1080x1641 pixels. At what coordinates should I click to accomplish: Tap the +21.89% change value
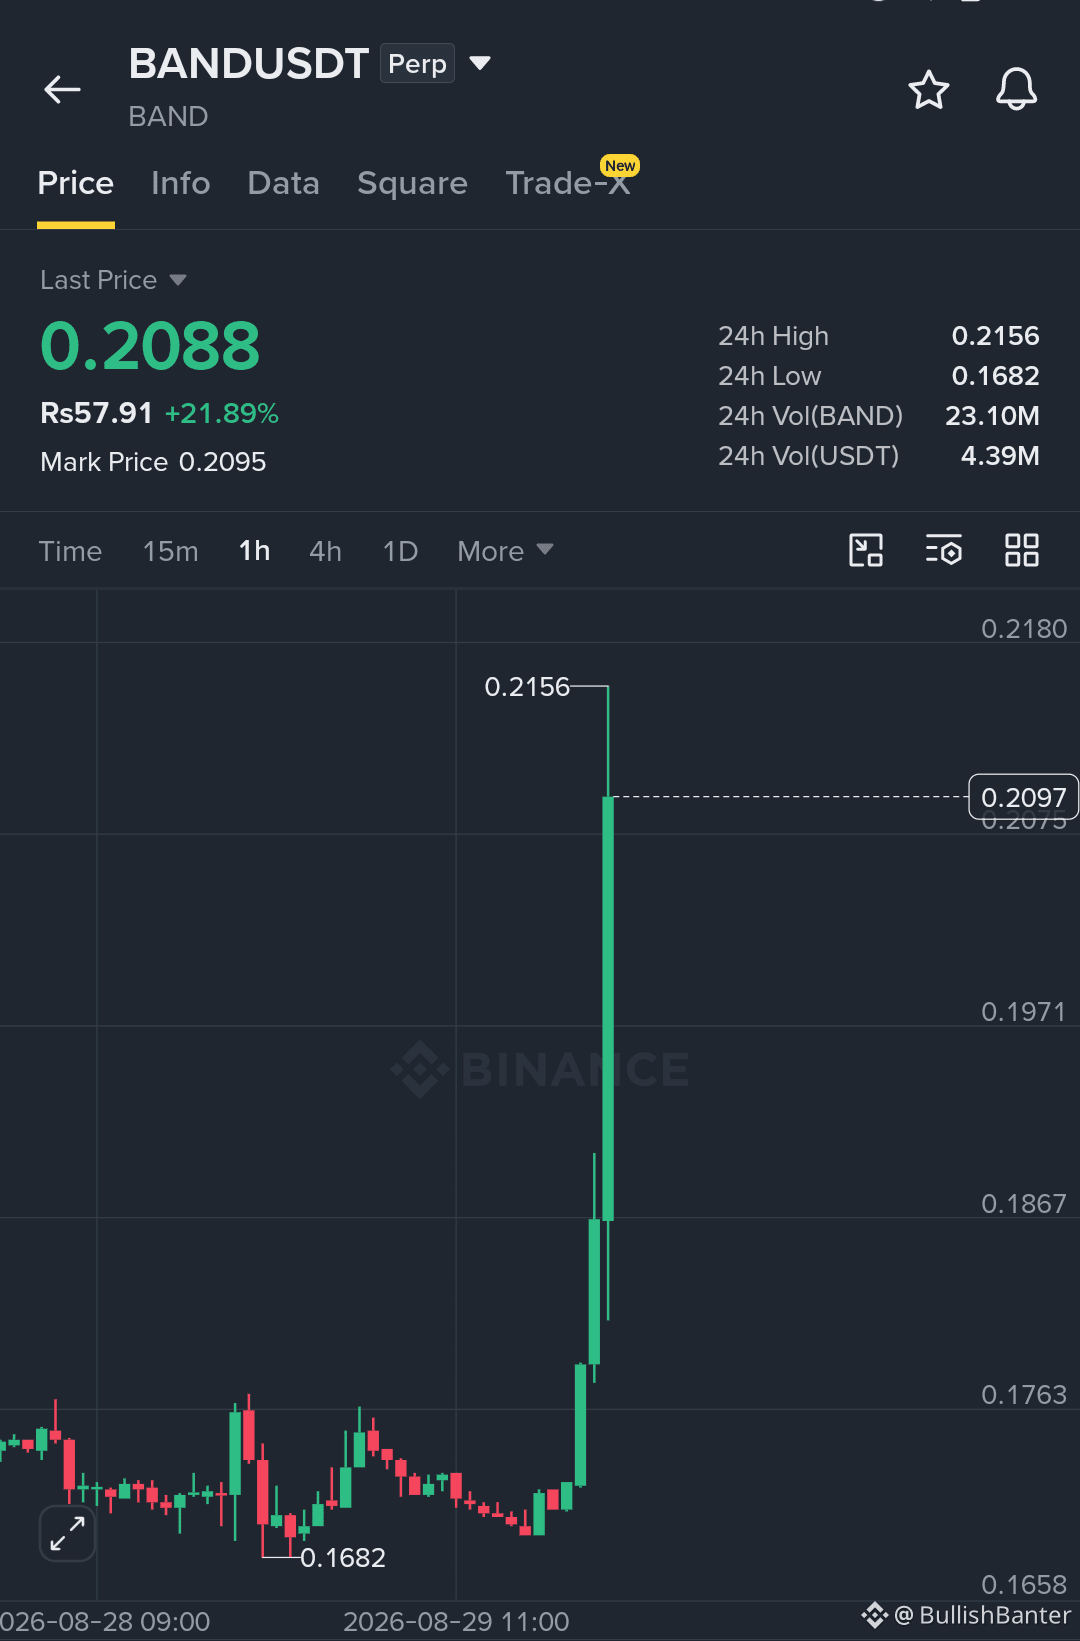222,413
